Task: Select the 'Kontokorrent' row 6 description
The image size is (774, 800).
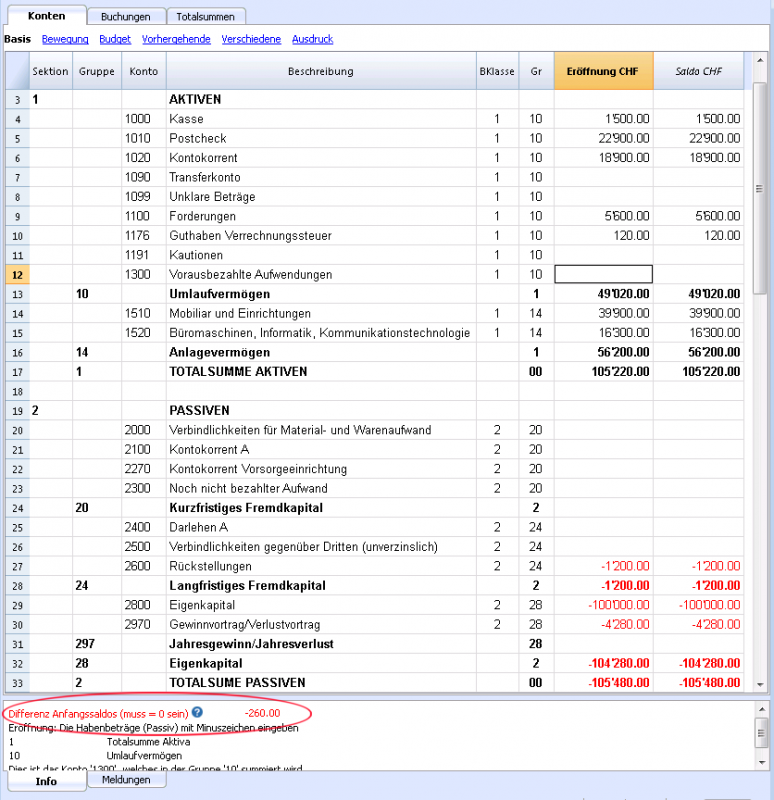Action: point(321,158)
